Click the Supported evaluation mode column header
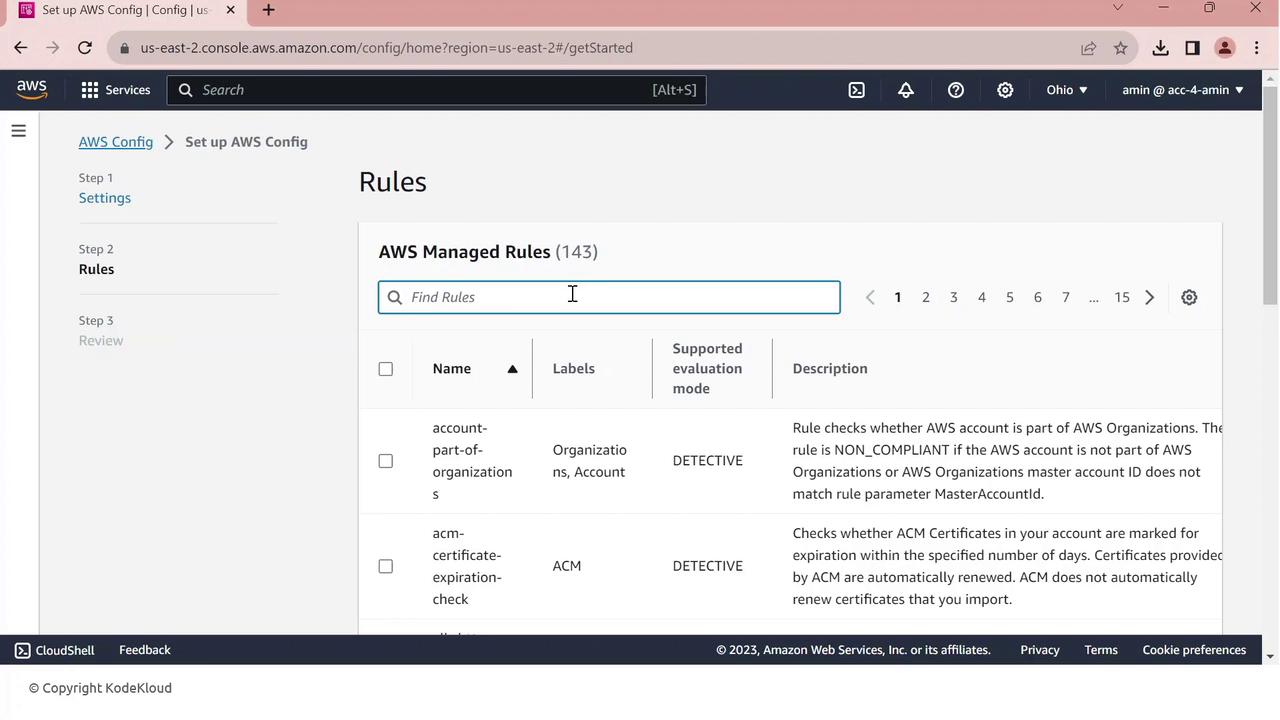The image size is (1280, 720). click(708, 369)
